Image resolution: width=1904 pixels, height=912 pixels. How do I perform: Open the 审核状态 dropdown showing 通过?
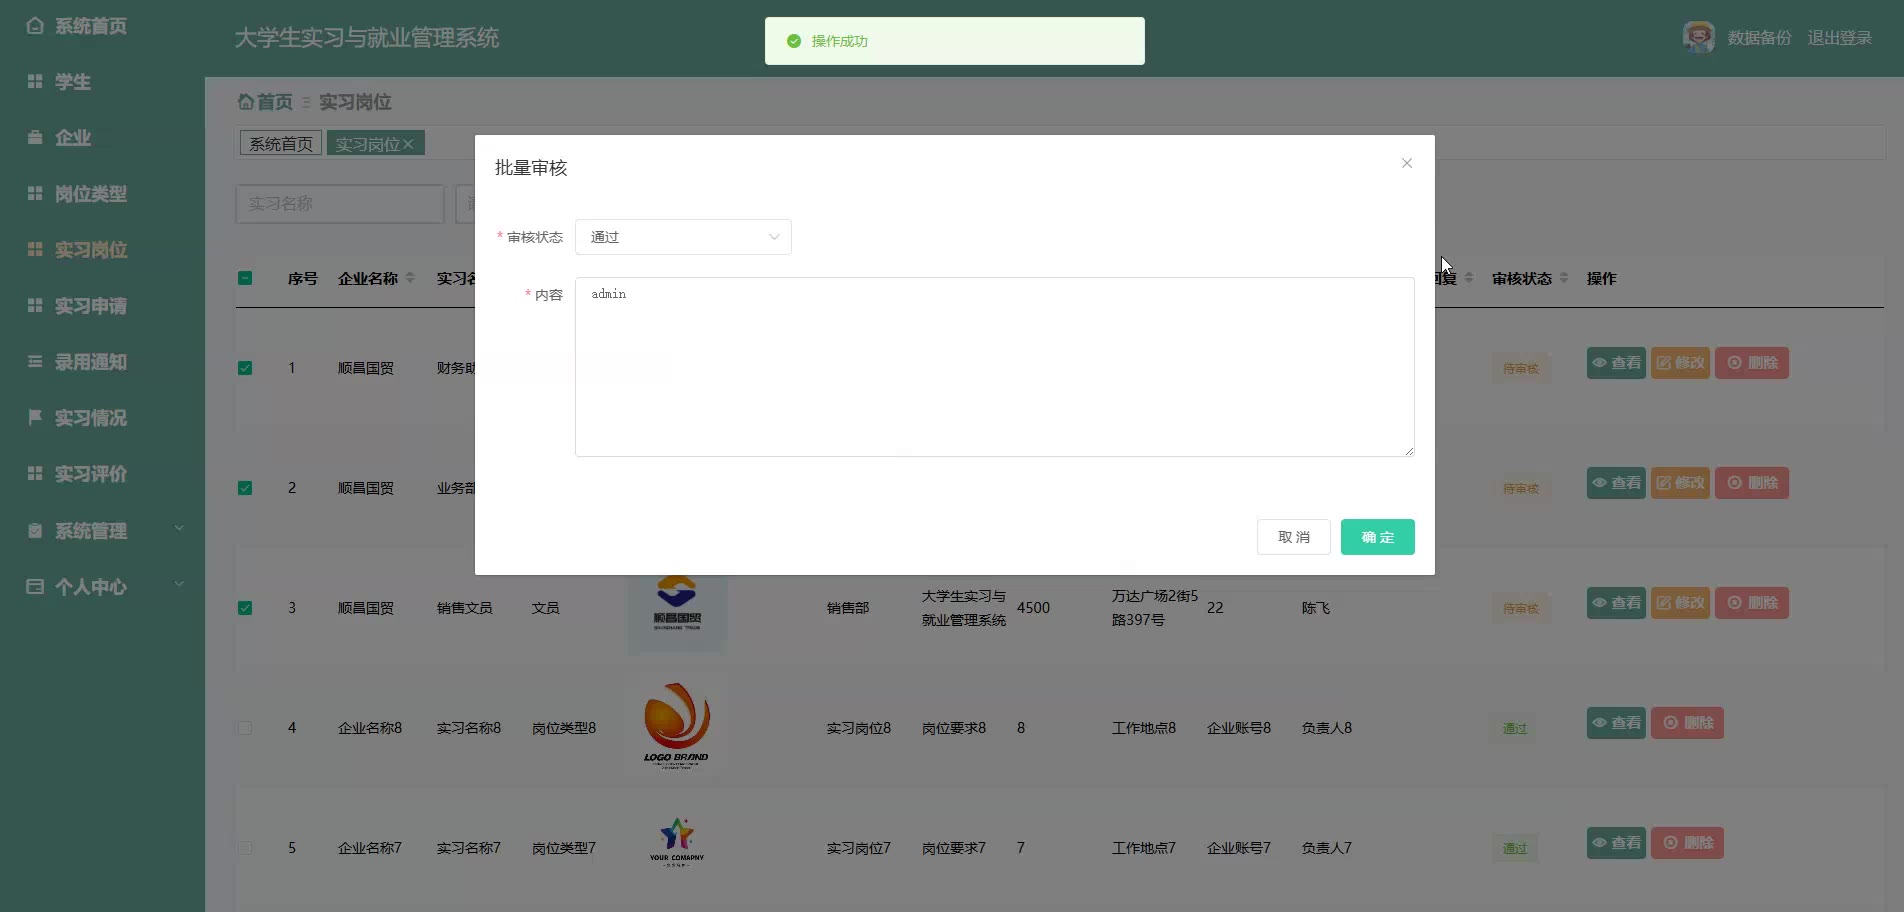(683, 237)
